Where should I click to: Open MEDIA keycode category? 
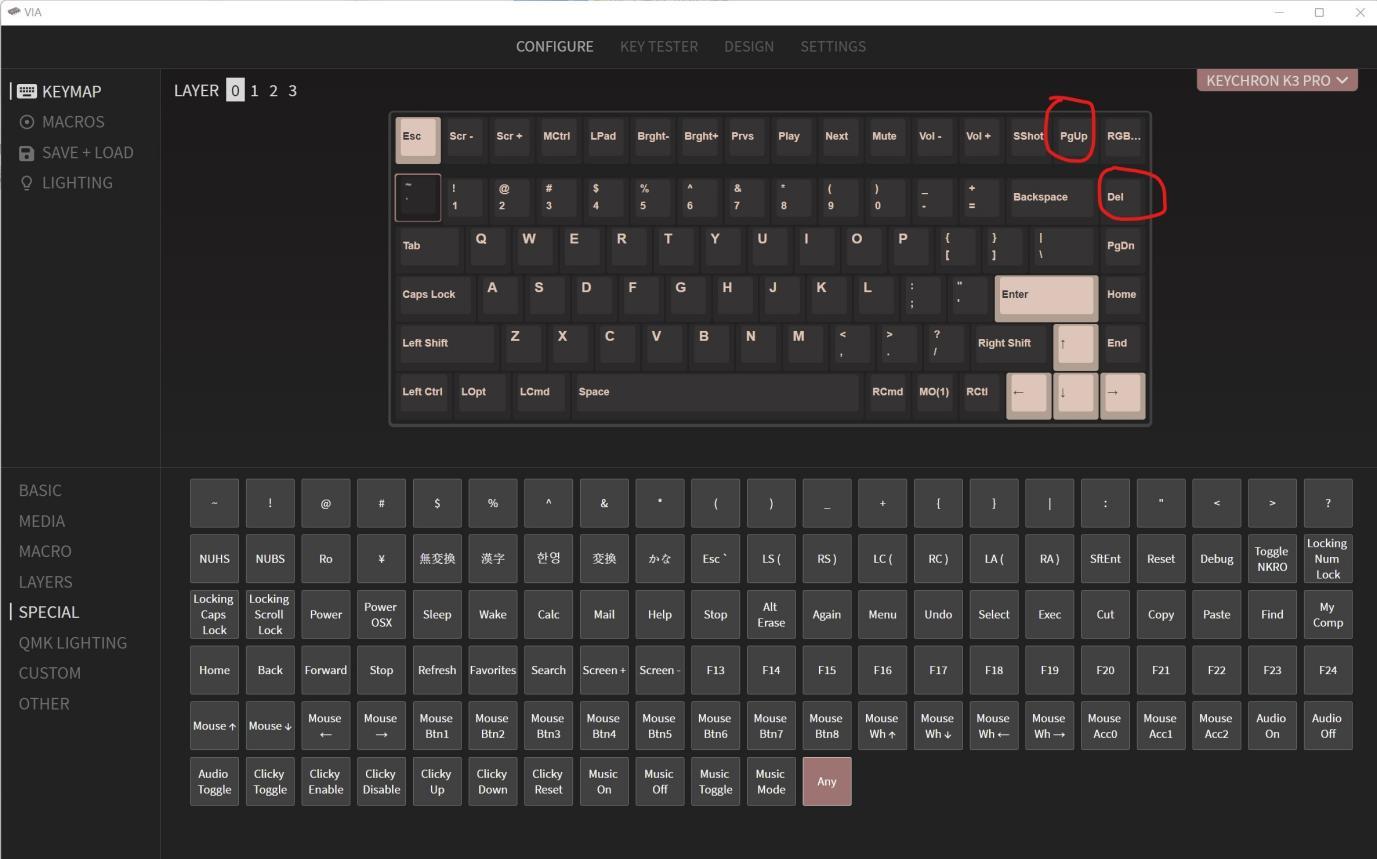point(42,521)
